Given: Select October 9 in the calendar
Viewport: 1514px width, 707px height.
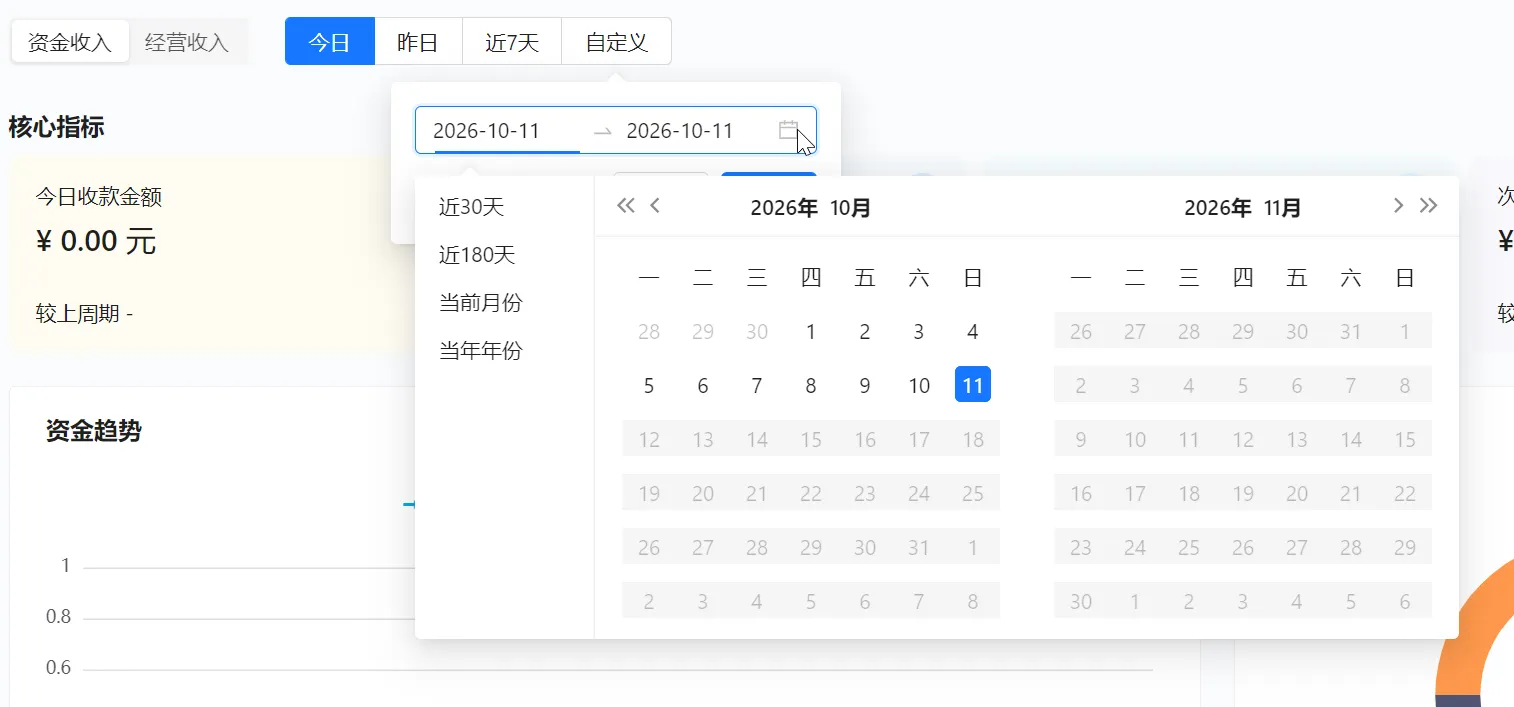Looking at the screenshot, I should tap(865, 386).
